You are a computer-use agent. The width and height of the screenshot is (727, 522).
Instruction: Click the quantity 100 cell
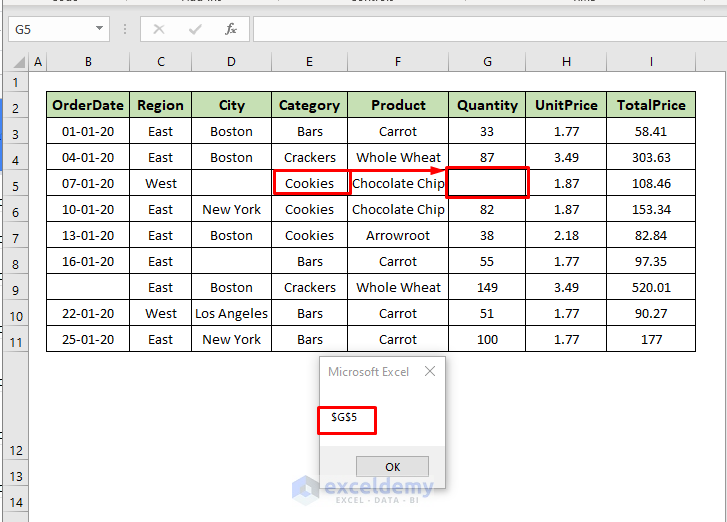(x=487, y=339)
